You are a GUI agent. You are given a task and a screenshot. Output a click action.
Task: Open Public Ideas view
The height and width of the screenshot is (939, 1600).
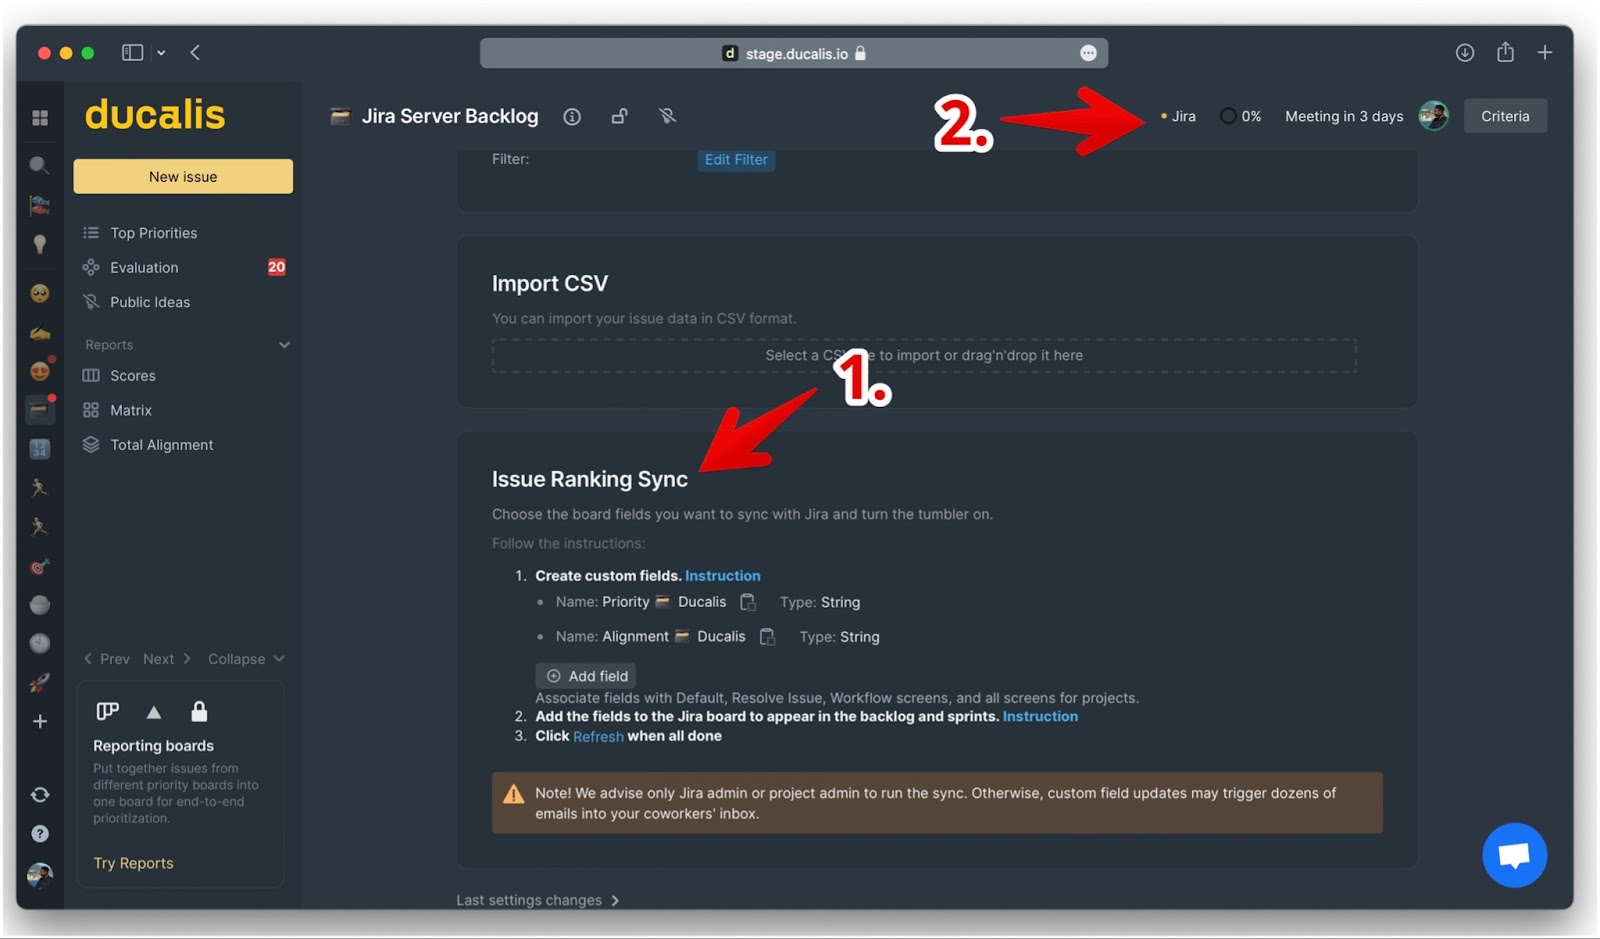[x=149, y=302]
